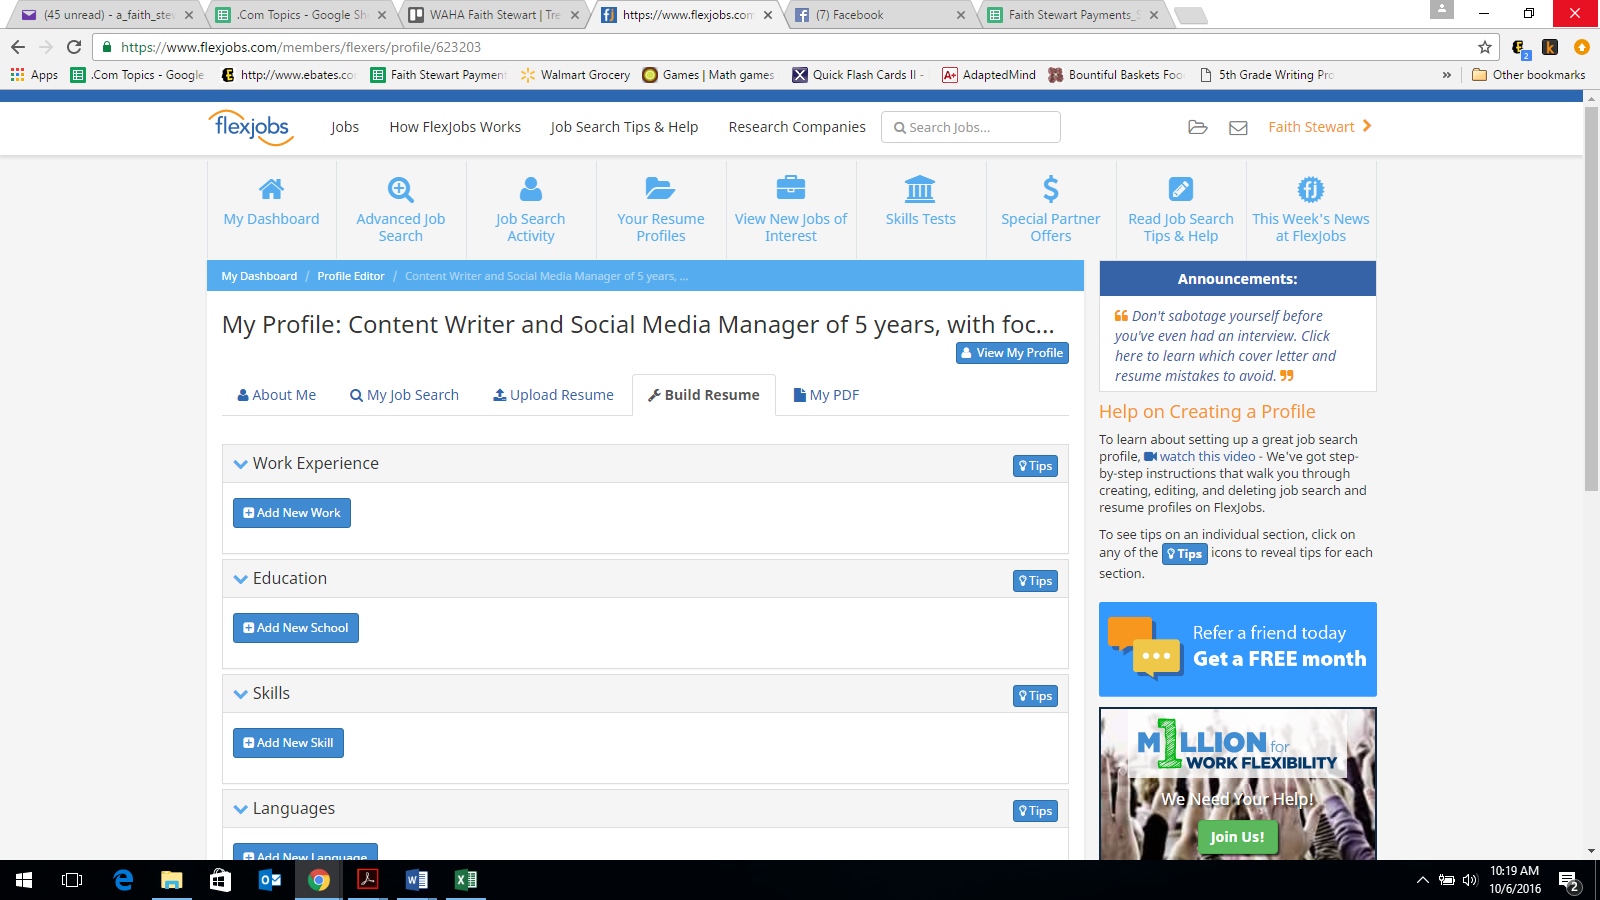Open Excel from the taskbar
The width and height of the screenshot is (1600, 900).
[466, 880]
